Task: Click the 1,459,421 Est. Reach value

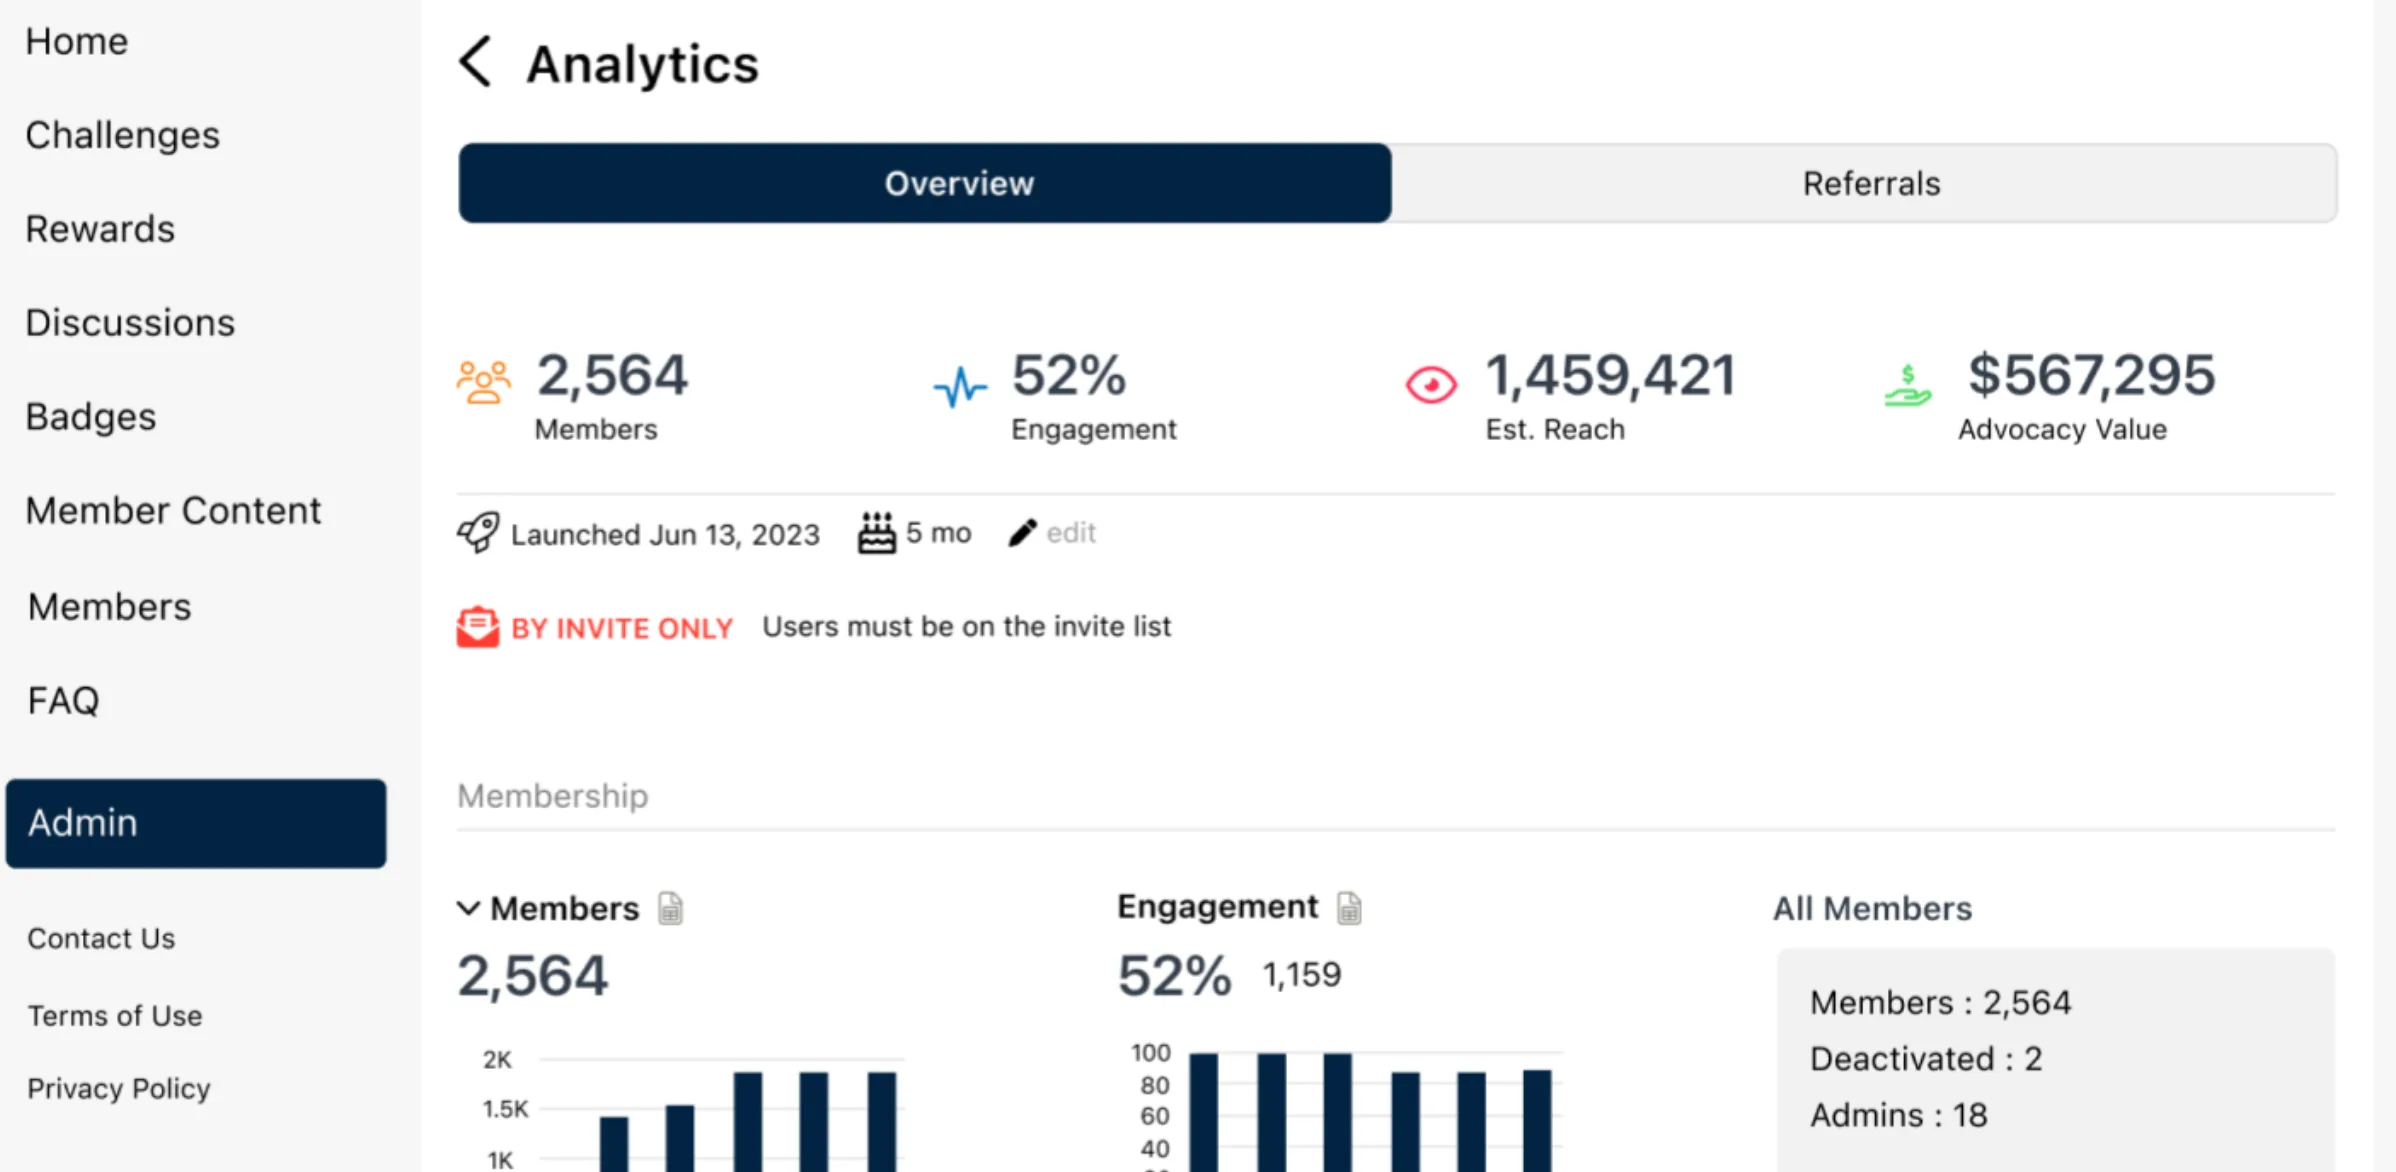Action: (1610, 376)
